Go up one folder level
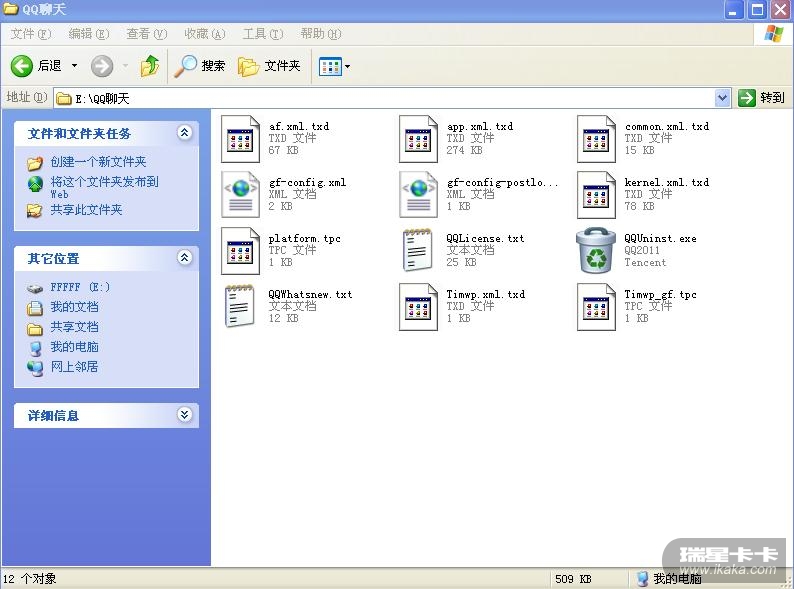Screen dimensions: 794x589 pyautogui.click(x=150, y=66)
